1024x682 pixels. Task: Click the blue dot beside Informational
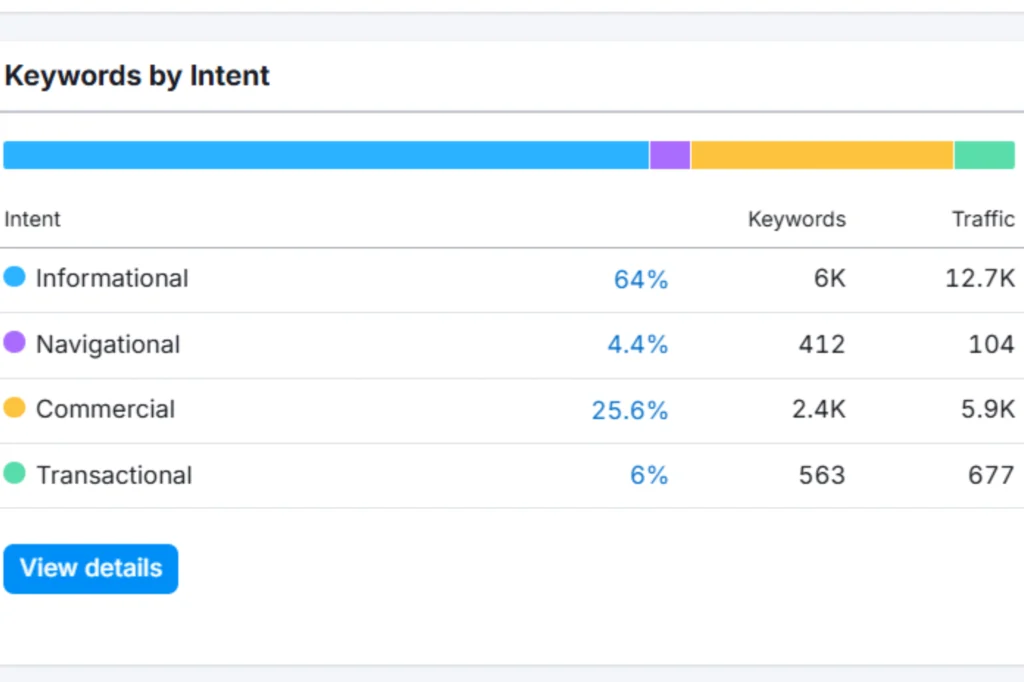click(x=14, y=277)
